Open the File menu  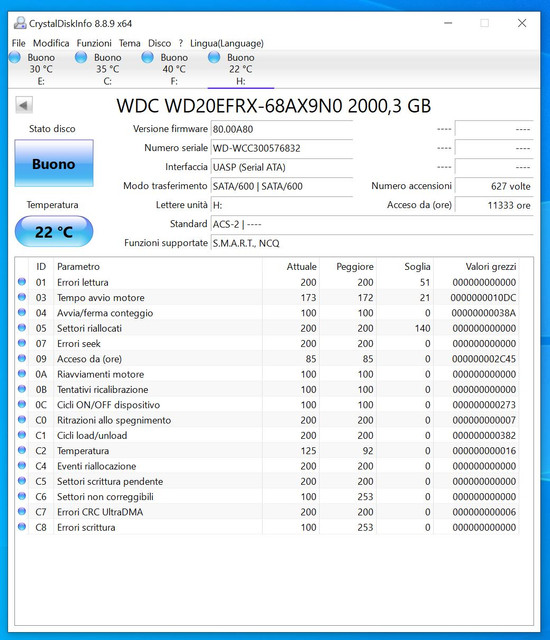[x=18, y=43]
